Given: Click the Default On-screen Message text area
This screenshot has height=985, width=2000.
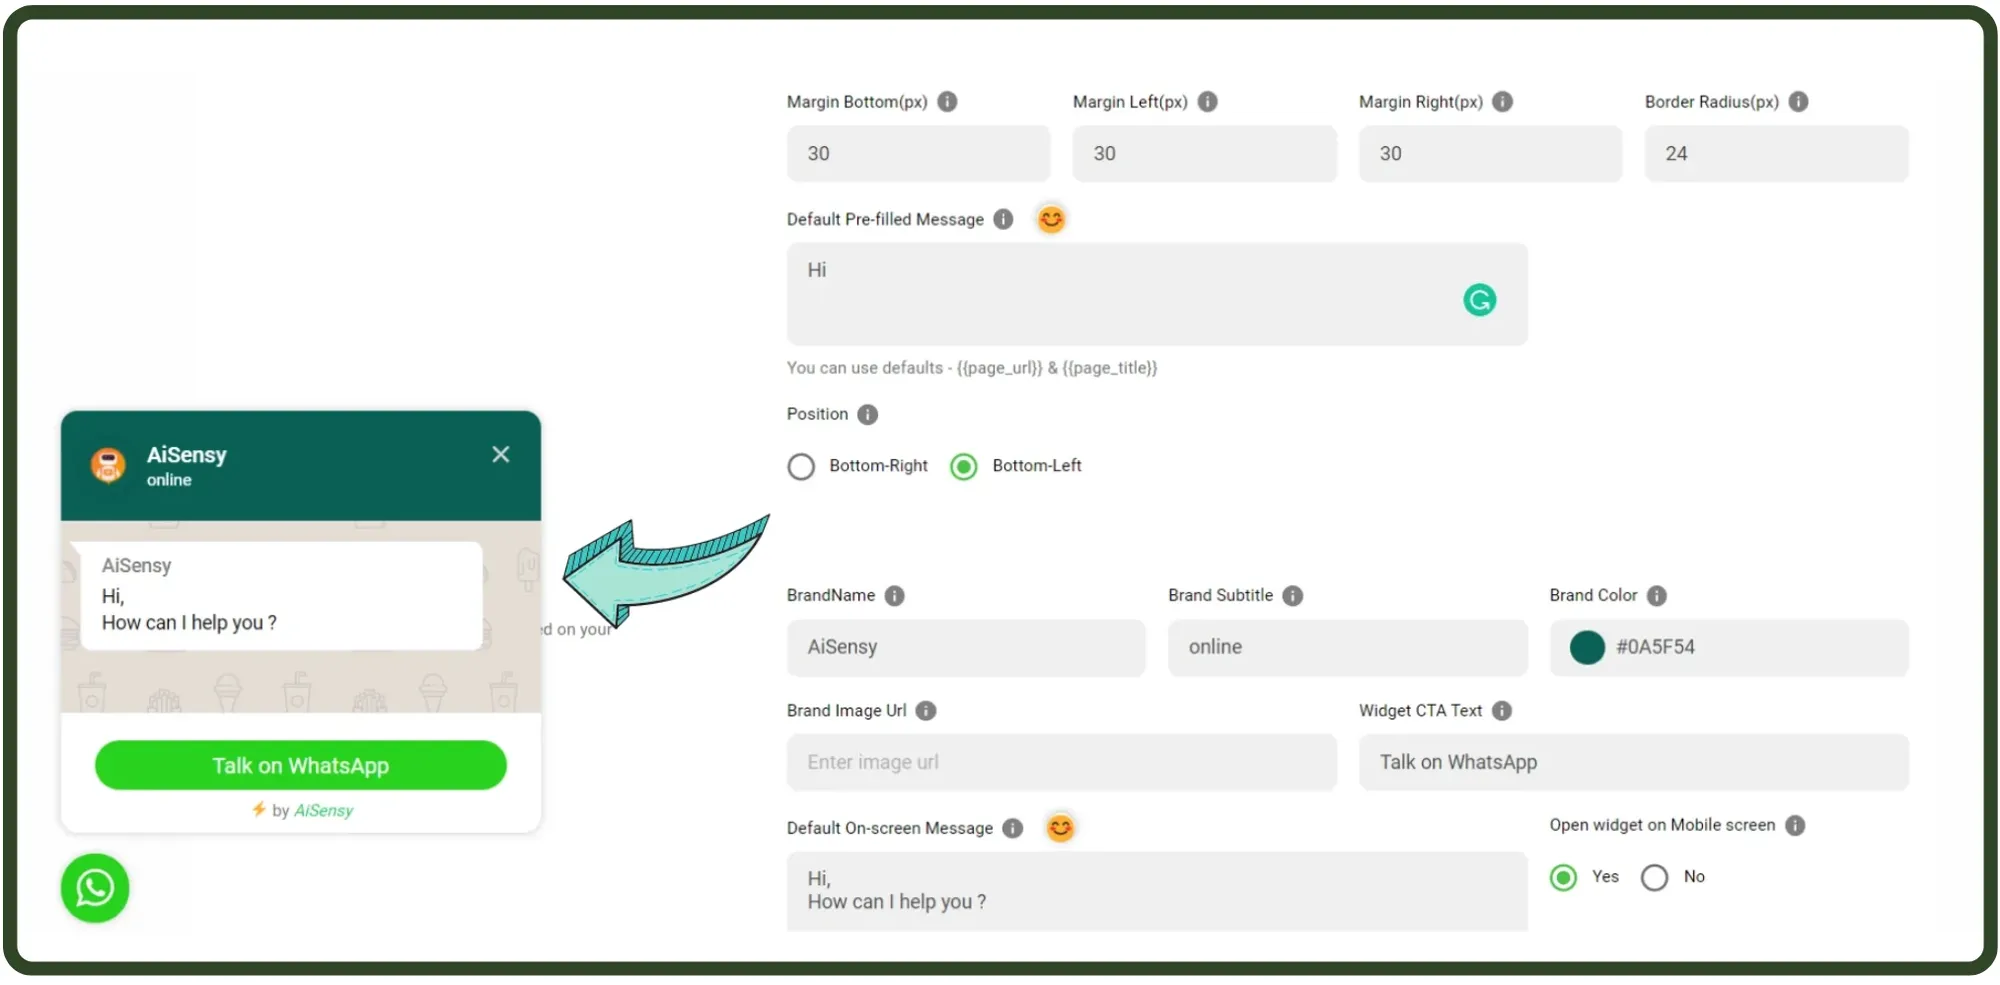Looking at the screenshot, I should 1157,892.
